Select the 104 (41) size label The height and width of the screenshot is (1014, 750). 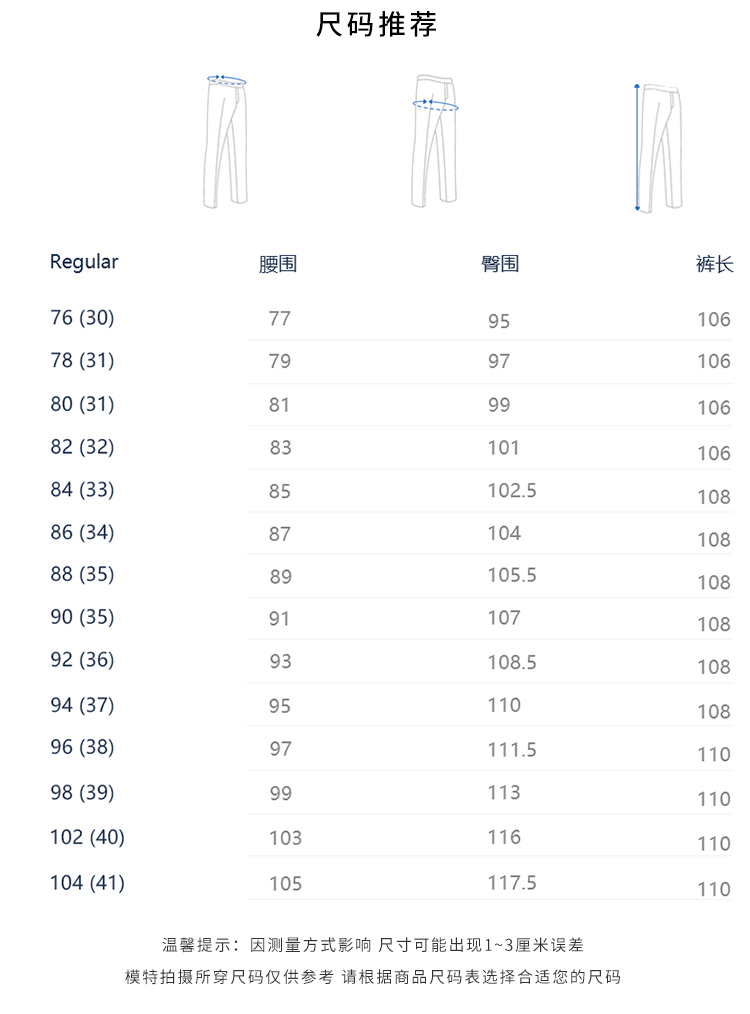[x=88, y=883]
